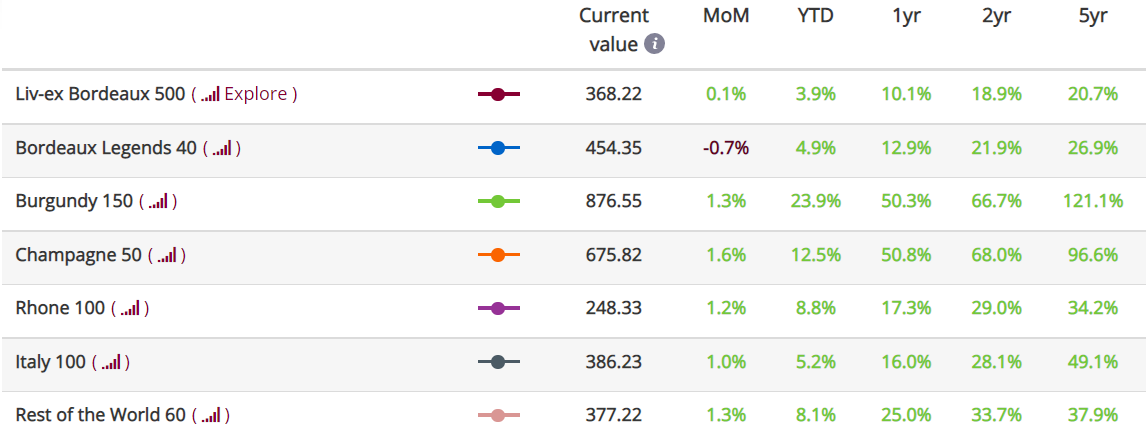Click the Burgundy 150 index name
Image resolution: width=1146 pixels, height=440 pixels.
[x=75, y=202]
